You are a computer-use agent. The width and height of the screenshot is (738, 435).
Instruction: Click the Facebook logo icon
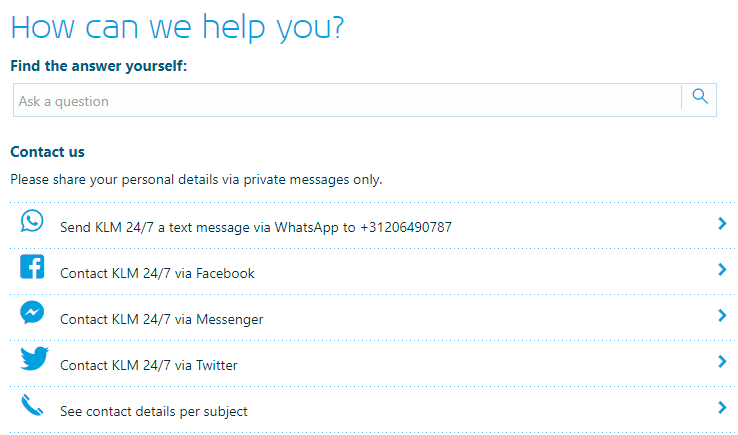pyautogui.click(x=32, y=267)
